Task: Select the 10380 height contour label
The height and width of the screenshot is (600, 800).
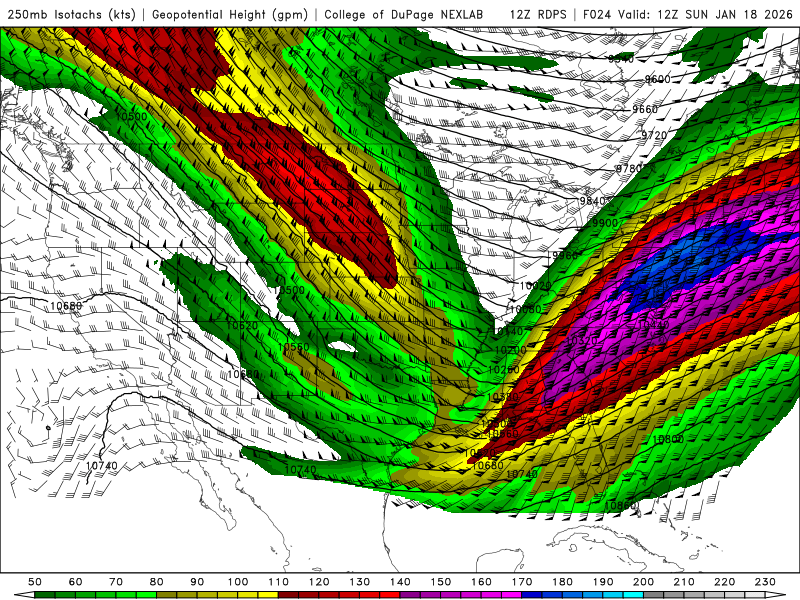Action: pyautogui.click(x=503, y=396)
